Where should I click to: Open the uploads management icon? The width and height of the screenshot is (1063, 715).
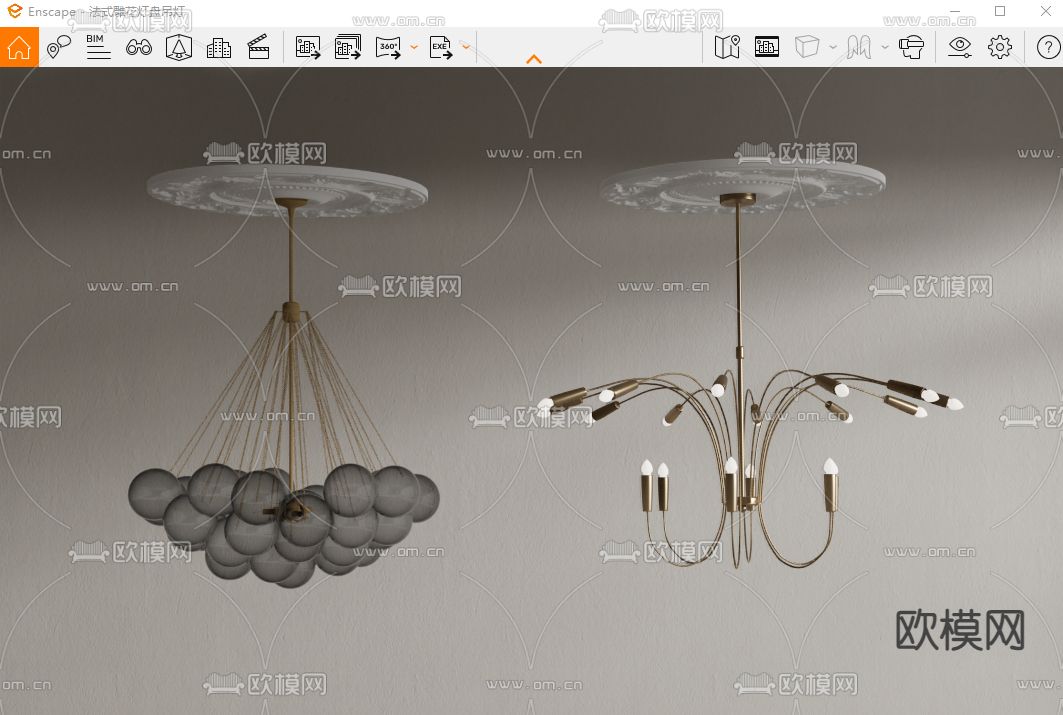coord(767,47)
